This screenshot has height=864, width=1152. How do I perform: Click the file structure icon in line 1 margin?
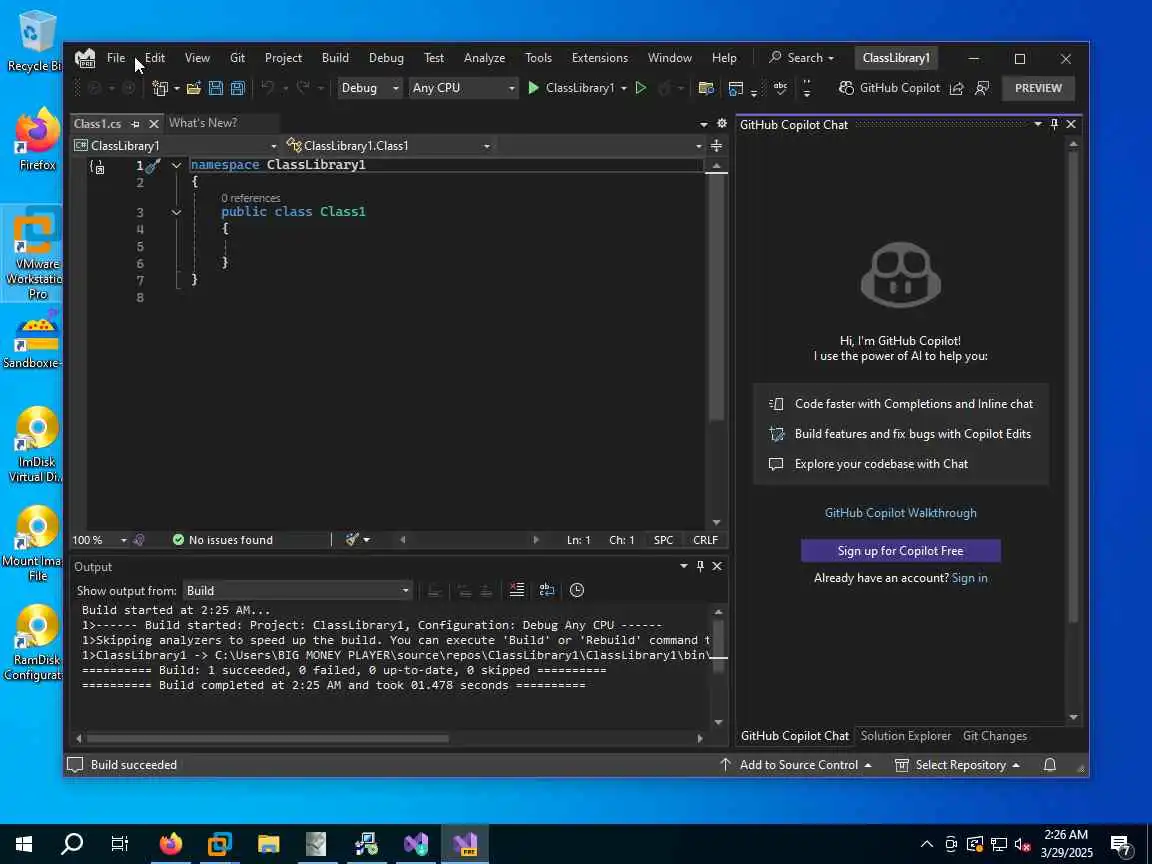point(97,167)
